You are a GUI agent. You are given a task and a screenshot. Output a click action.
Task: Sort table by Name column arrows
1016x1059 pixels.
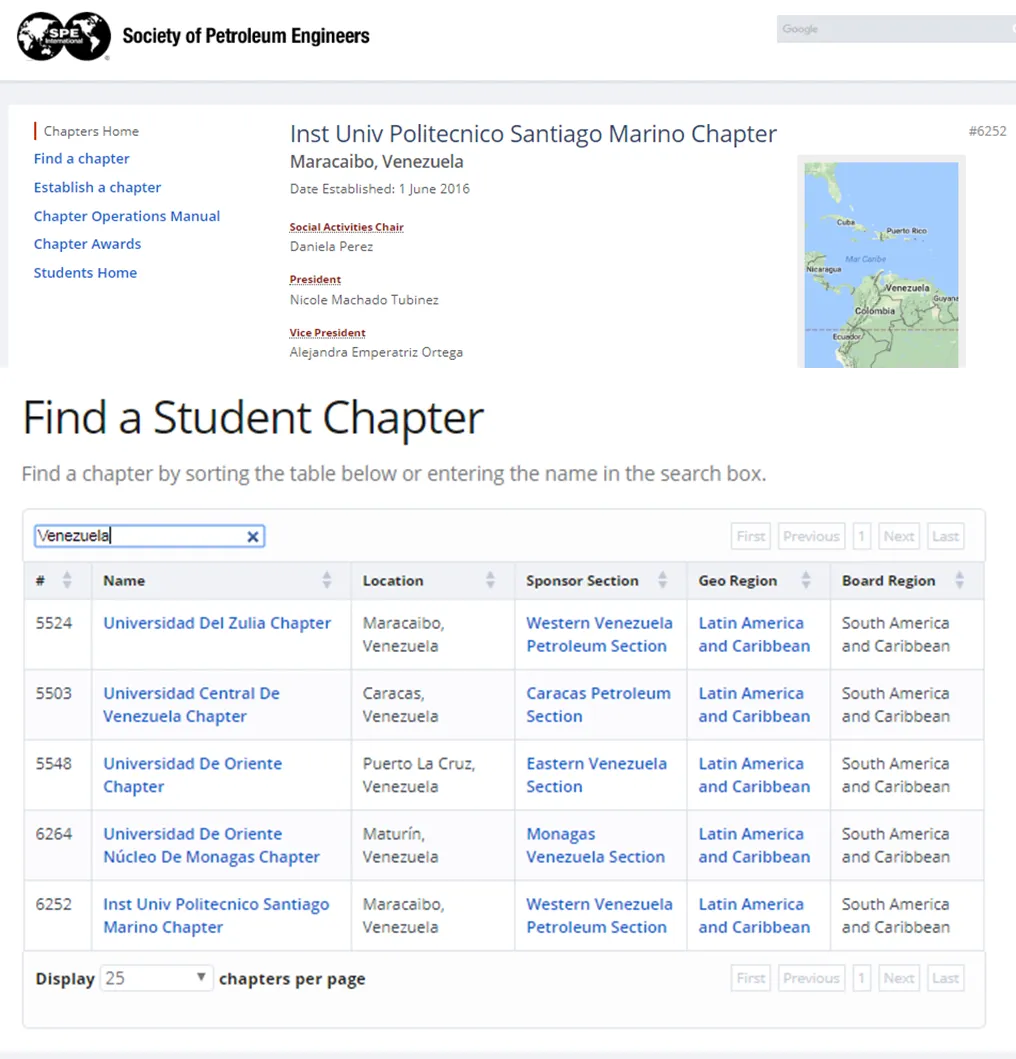coord(327,580)
